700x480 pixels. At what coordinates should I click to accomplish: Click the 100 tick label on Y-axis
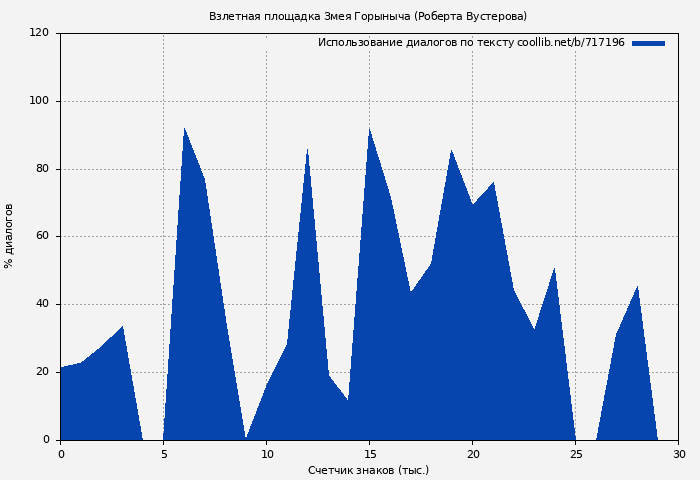pos(39,101)
